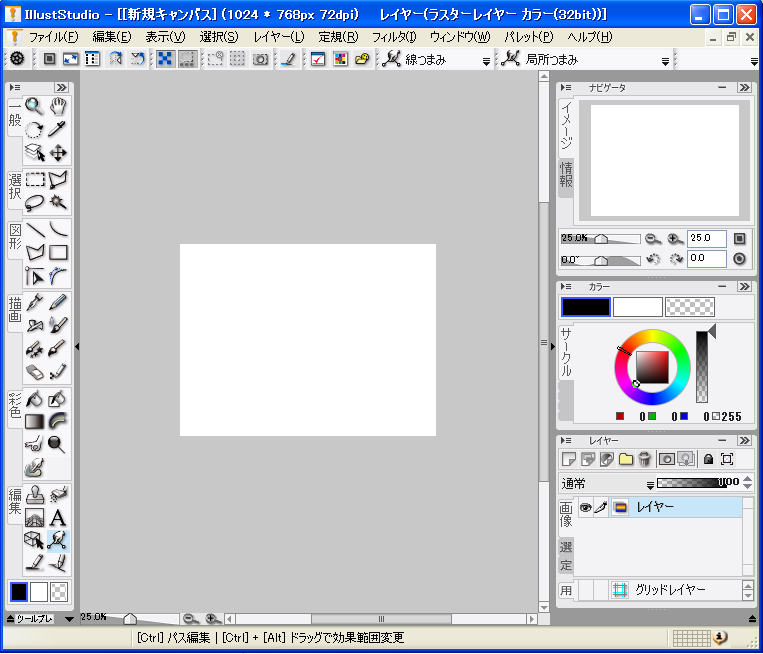Switch to the 選定 tab in Layer panel

pyautogui.click(x=566, y=556)
